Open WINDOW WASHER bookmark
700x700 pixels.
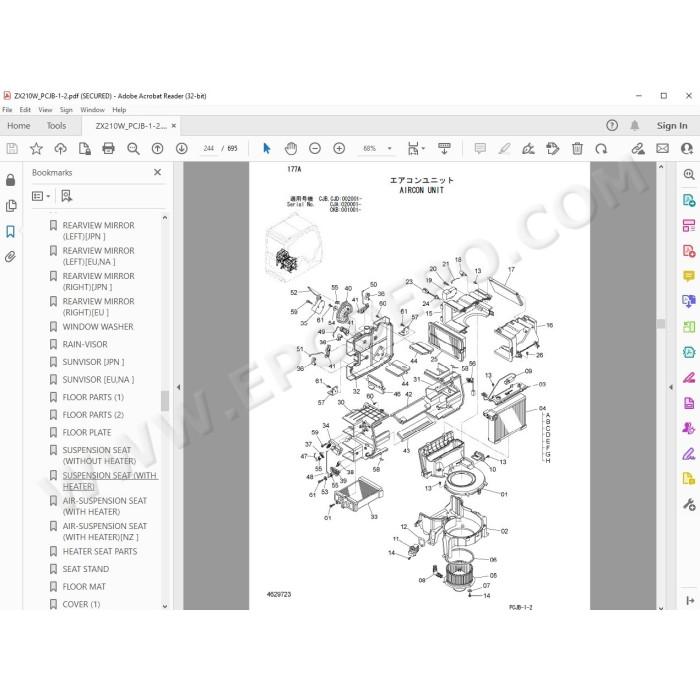point(98,326)
